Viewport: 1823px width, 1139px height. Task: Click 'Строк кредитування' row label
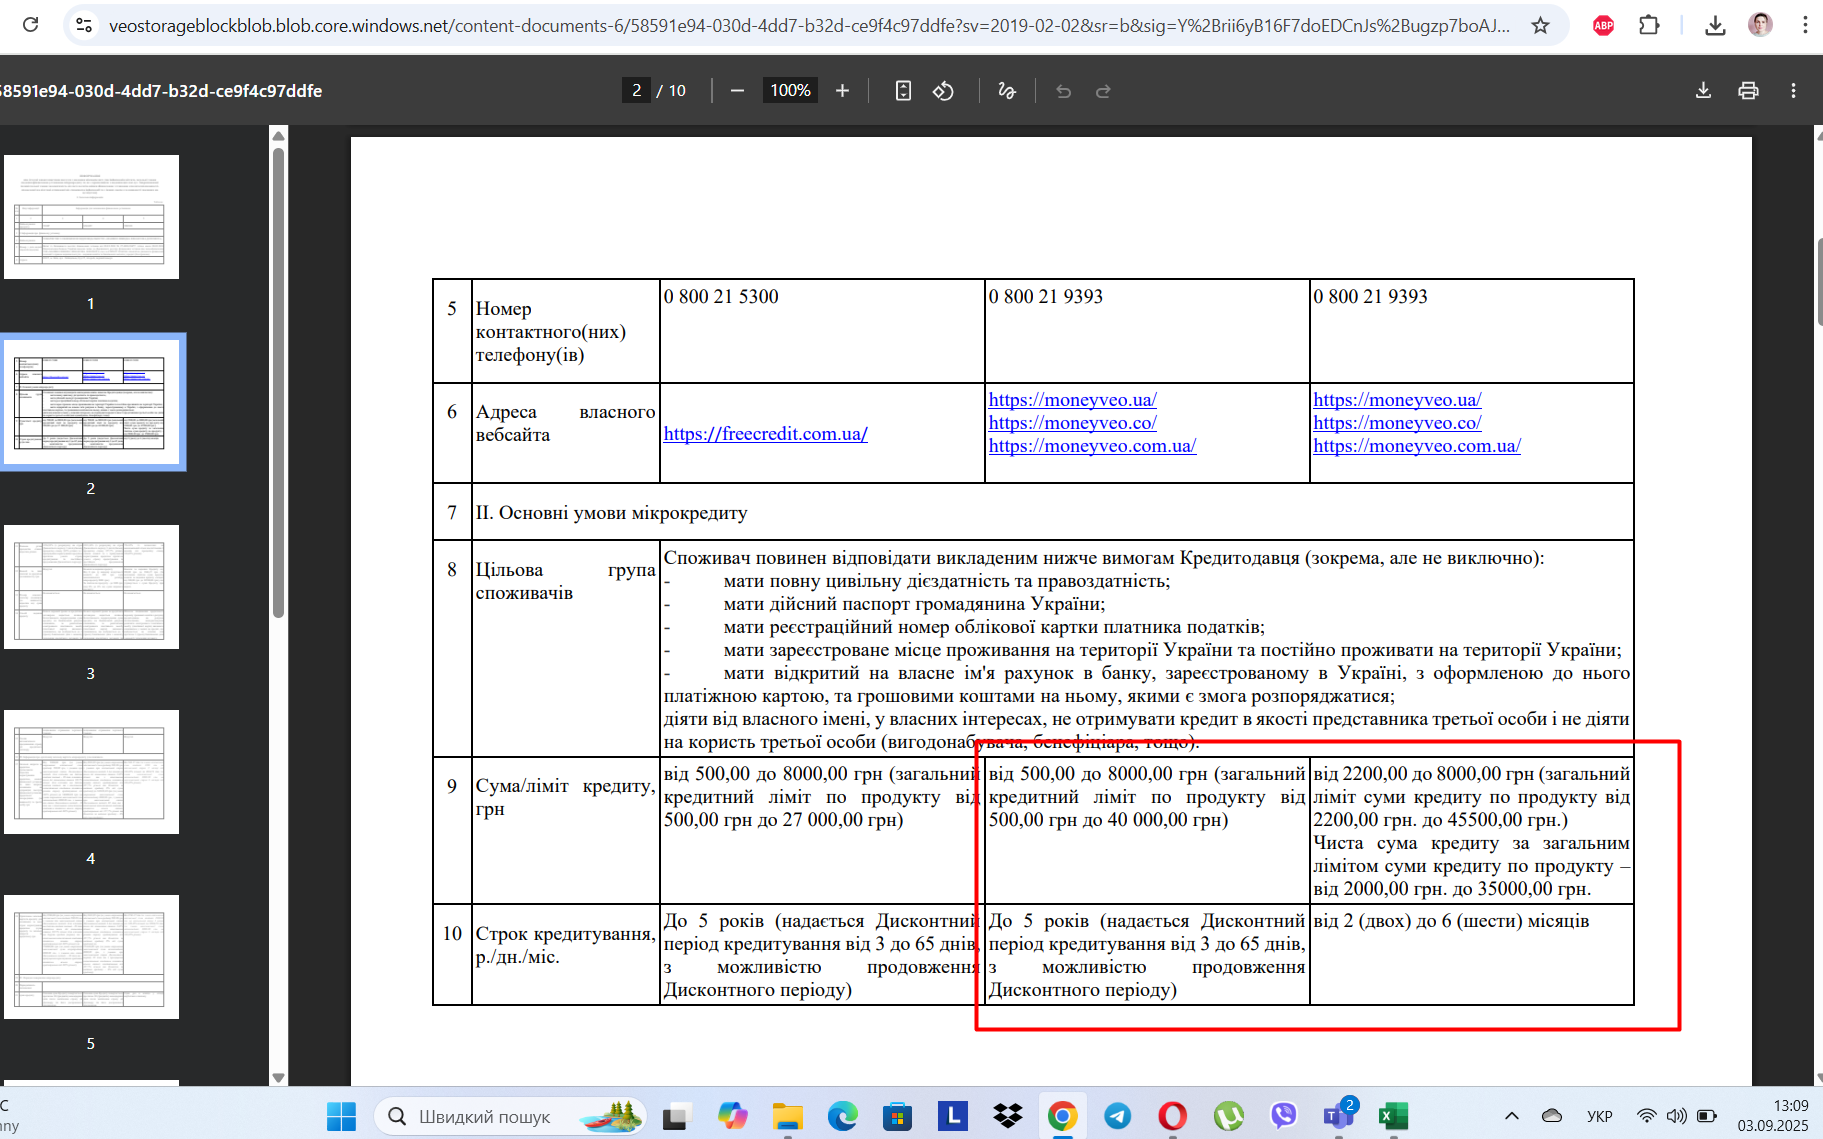pyautogui.click(x=565, y=945)
